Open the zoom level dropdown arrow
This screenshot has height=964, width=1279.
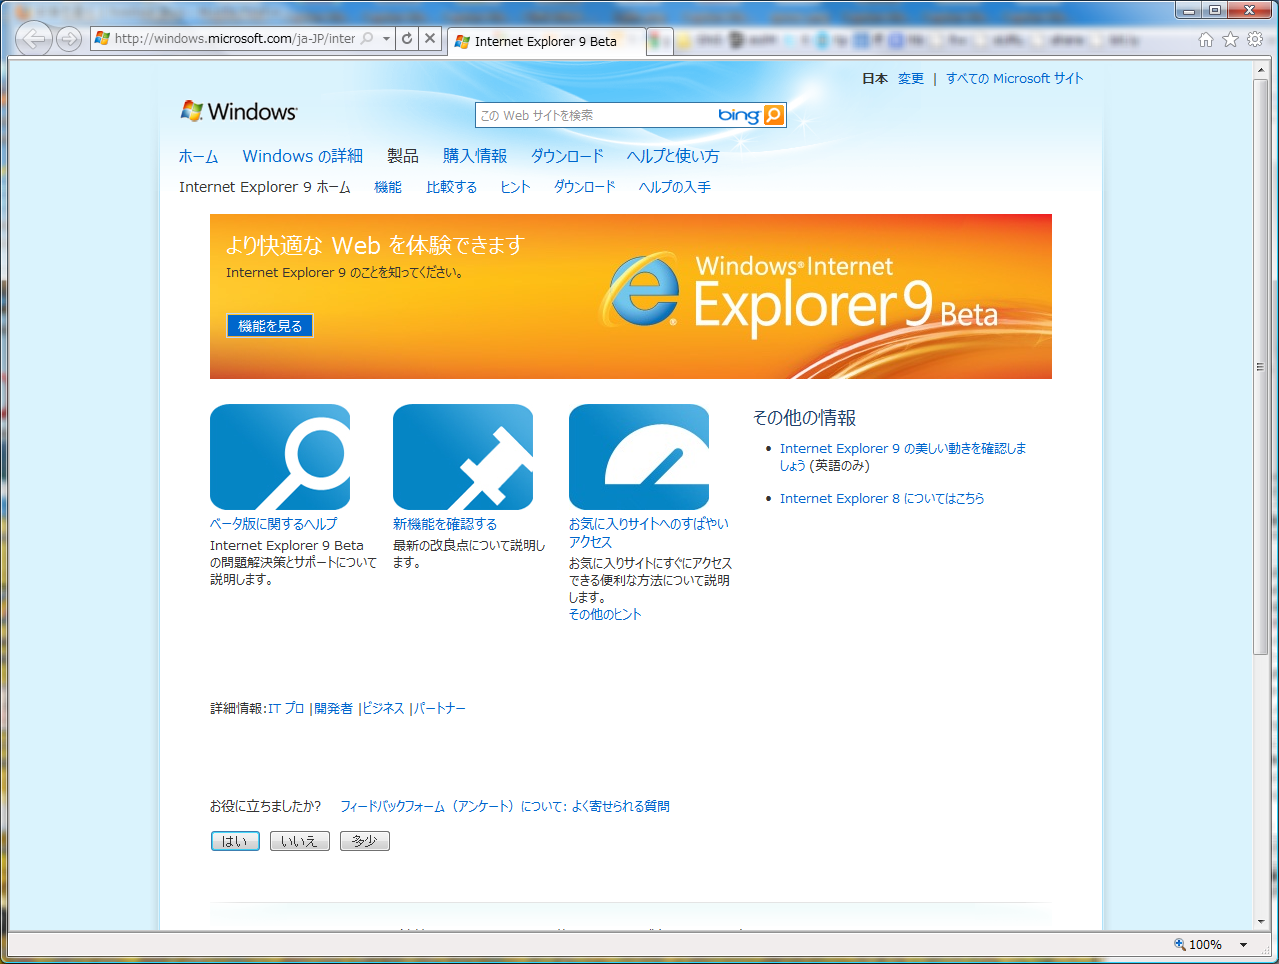point(1243,944)
